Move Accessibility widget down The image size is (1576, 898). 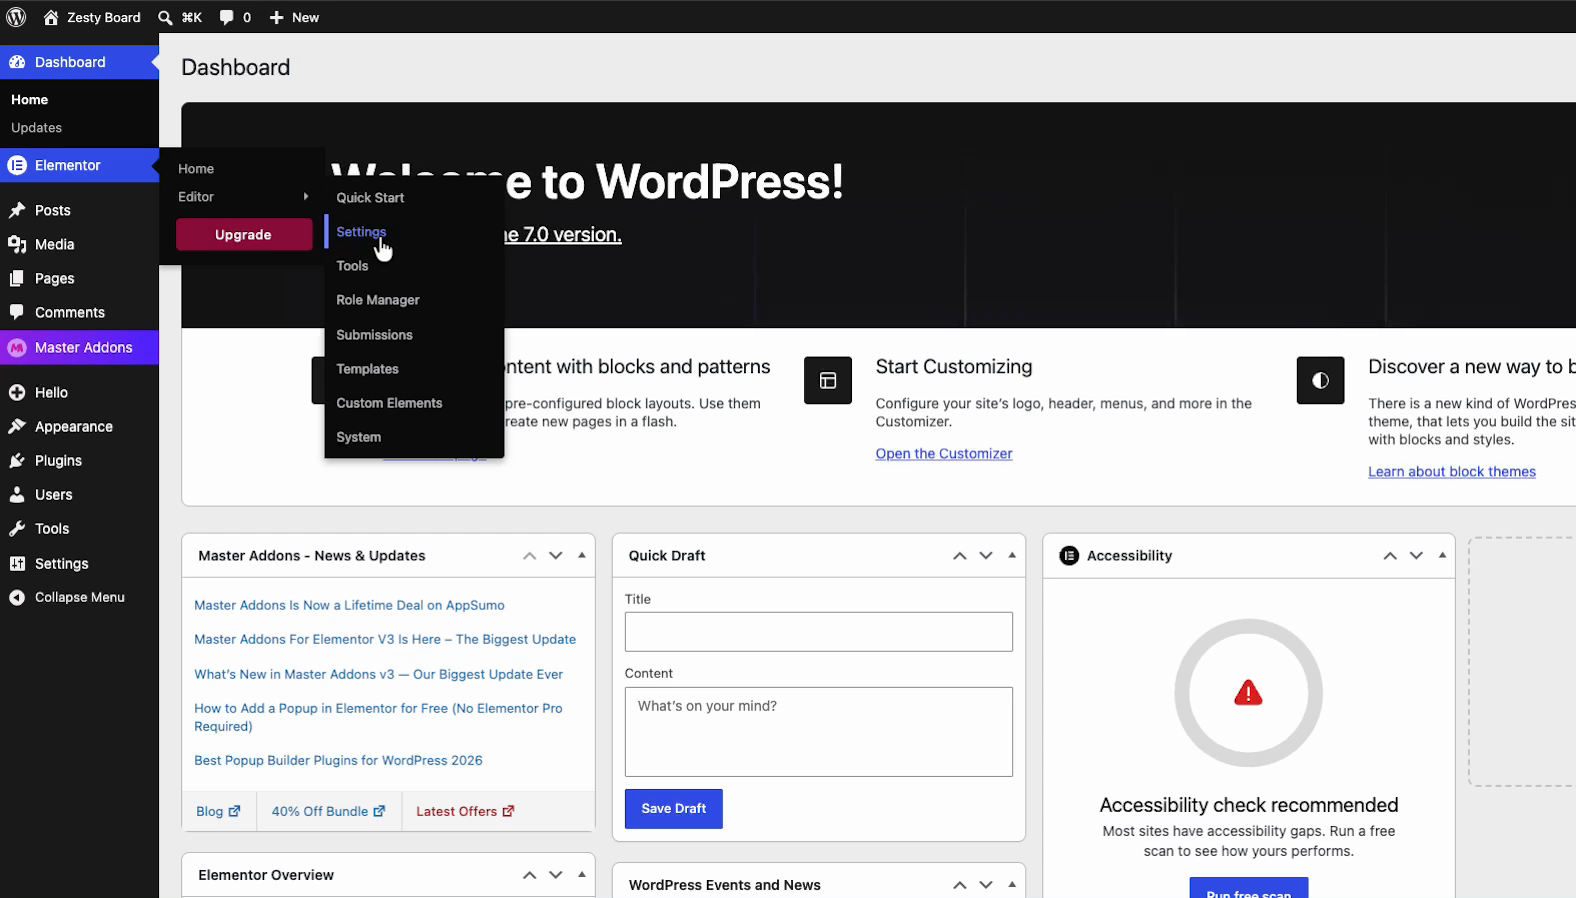(1416, 555)
